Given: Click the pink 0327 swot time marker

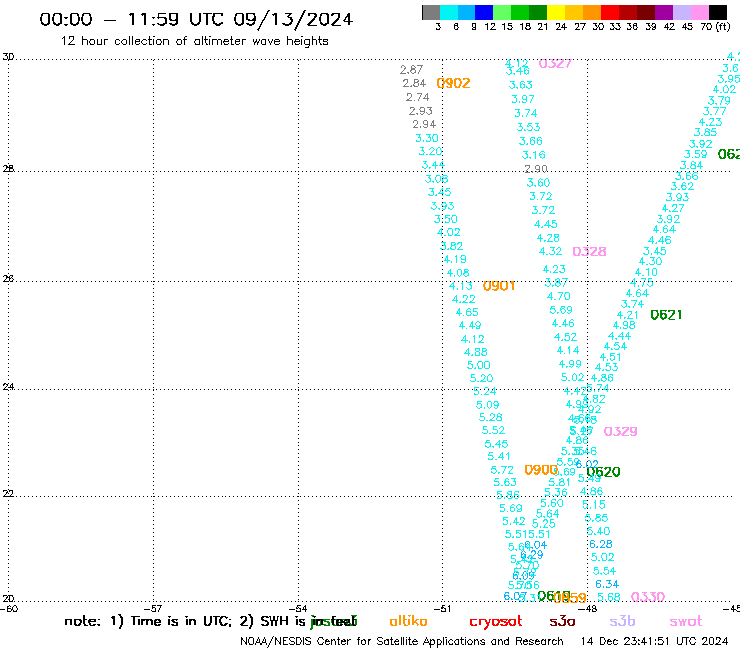Looking at the screenshot, I should 555,64.
